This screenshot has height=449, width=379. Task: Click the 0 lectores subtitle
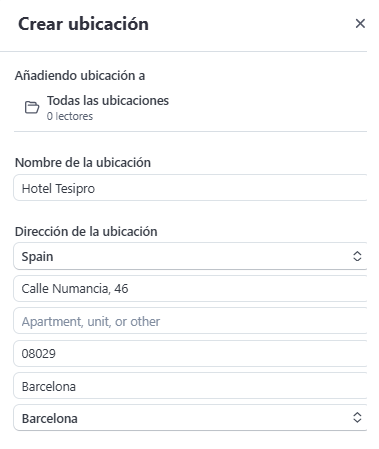point(70,116)
